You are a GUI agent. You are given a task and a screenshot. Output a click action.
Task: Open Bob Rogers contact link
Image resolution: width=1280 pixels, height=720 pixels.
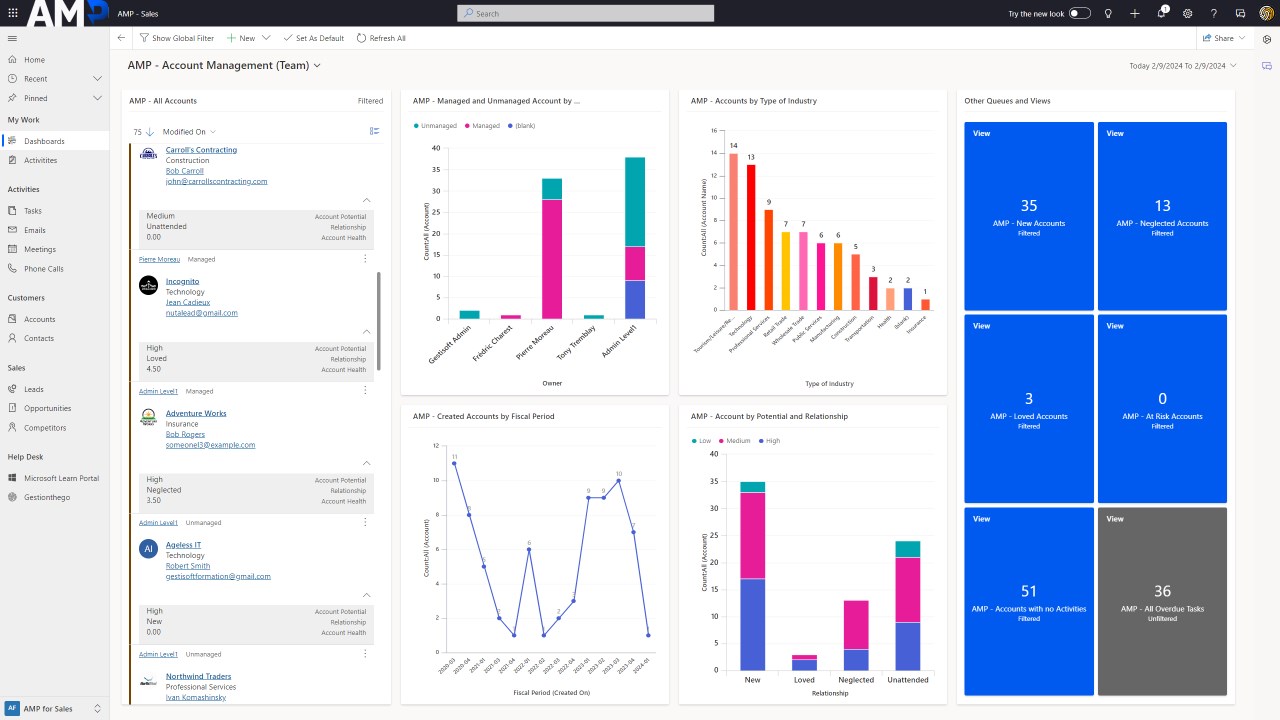185,434
